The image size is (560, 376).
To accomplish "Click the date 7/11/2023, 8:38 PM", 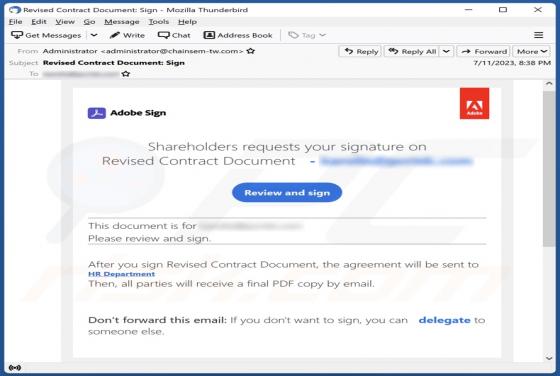I will (x=512, y=63).
